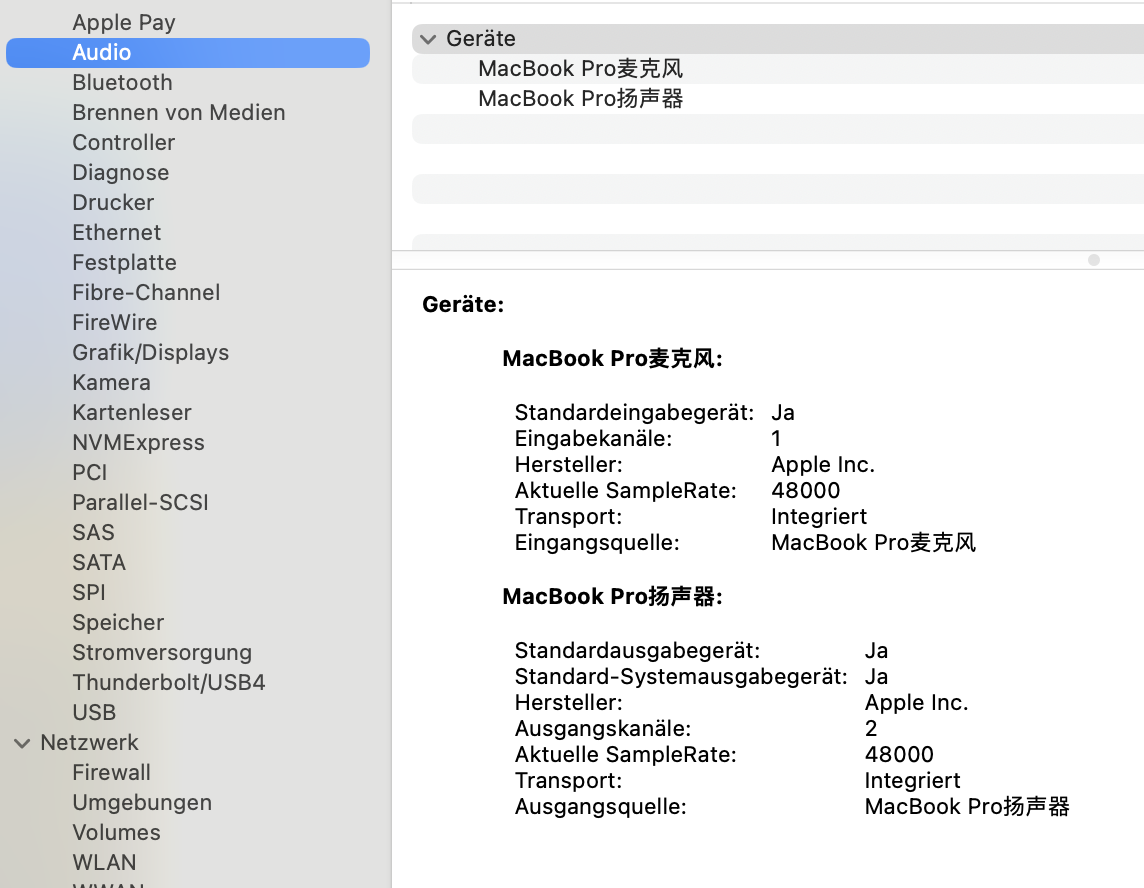Image resolution: width=1144 pixels, height=888 pixels.
Task: Select Diagnose in the sidebar
Action: tap(121, 172)
